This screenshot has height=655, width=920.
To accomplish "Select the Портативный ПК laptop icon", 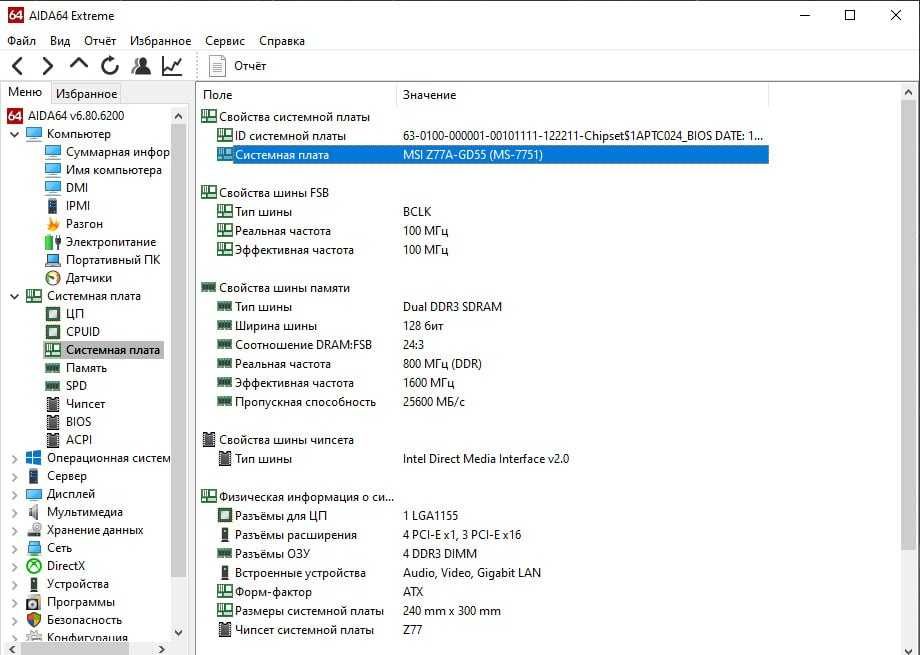I will 53,260.
